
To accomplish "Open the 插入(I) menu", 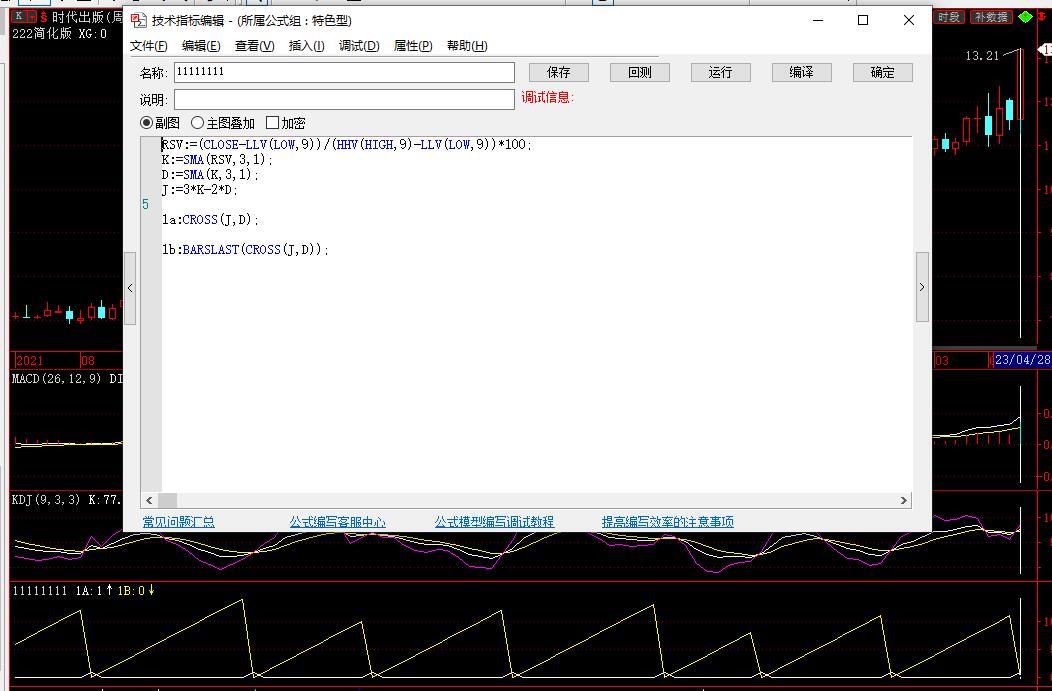I will click(306, 46).
